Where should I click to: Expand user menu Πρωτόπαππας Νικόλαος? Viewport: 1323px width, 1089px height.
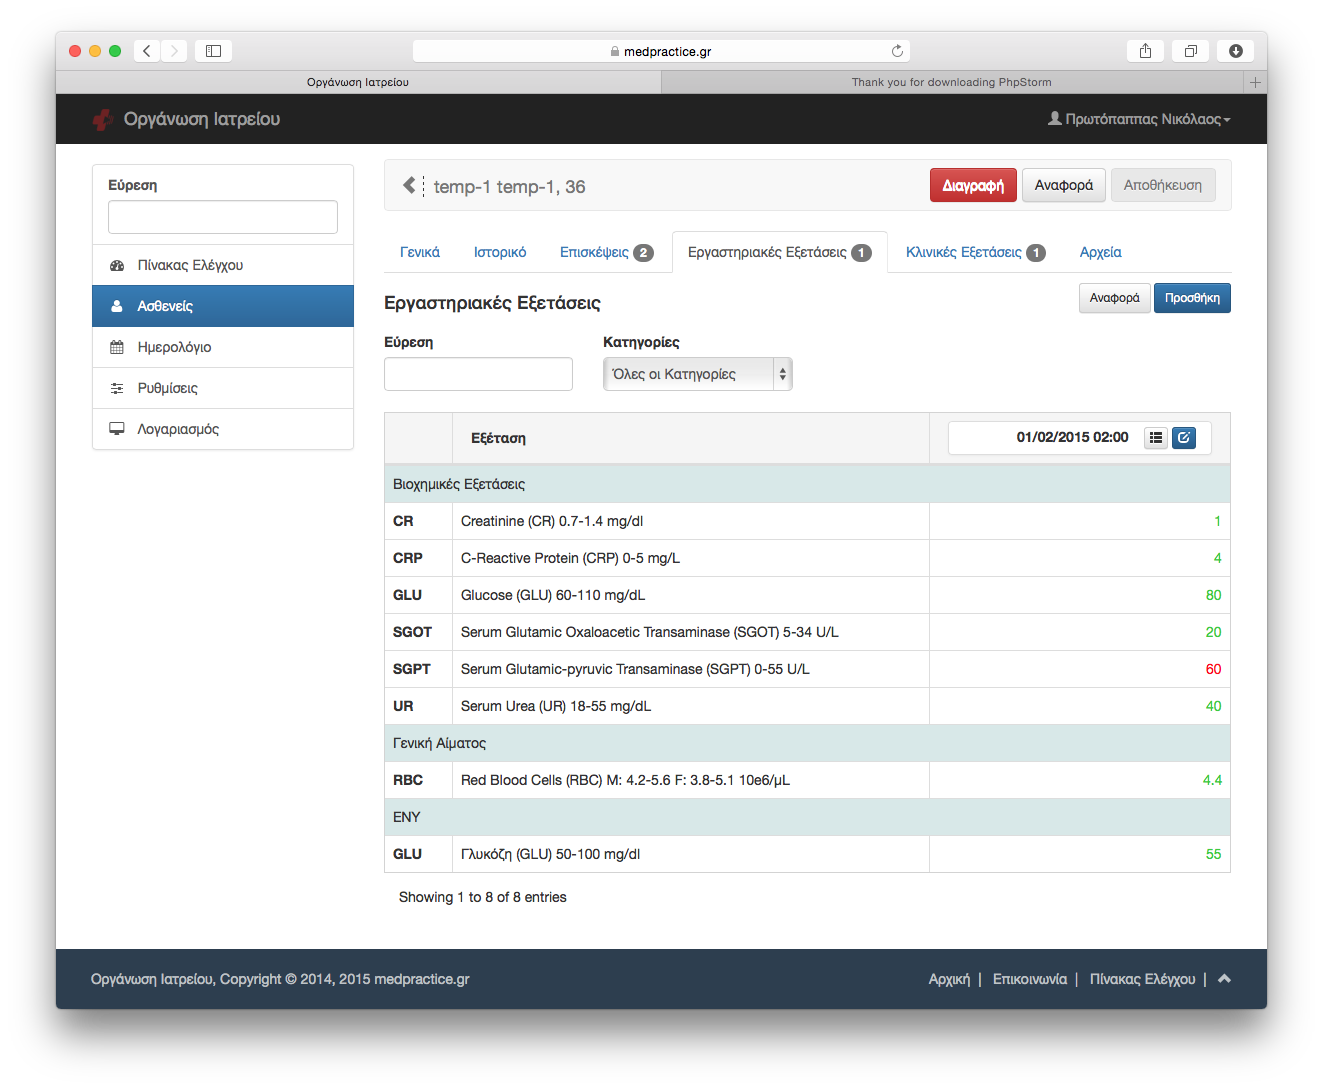(x=1139, y=119)
